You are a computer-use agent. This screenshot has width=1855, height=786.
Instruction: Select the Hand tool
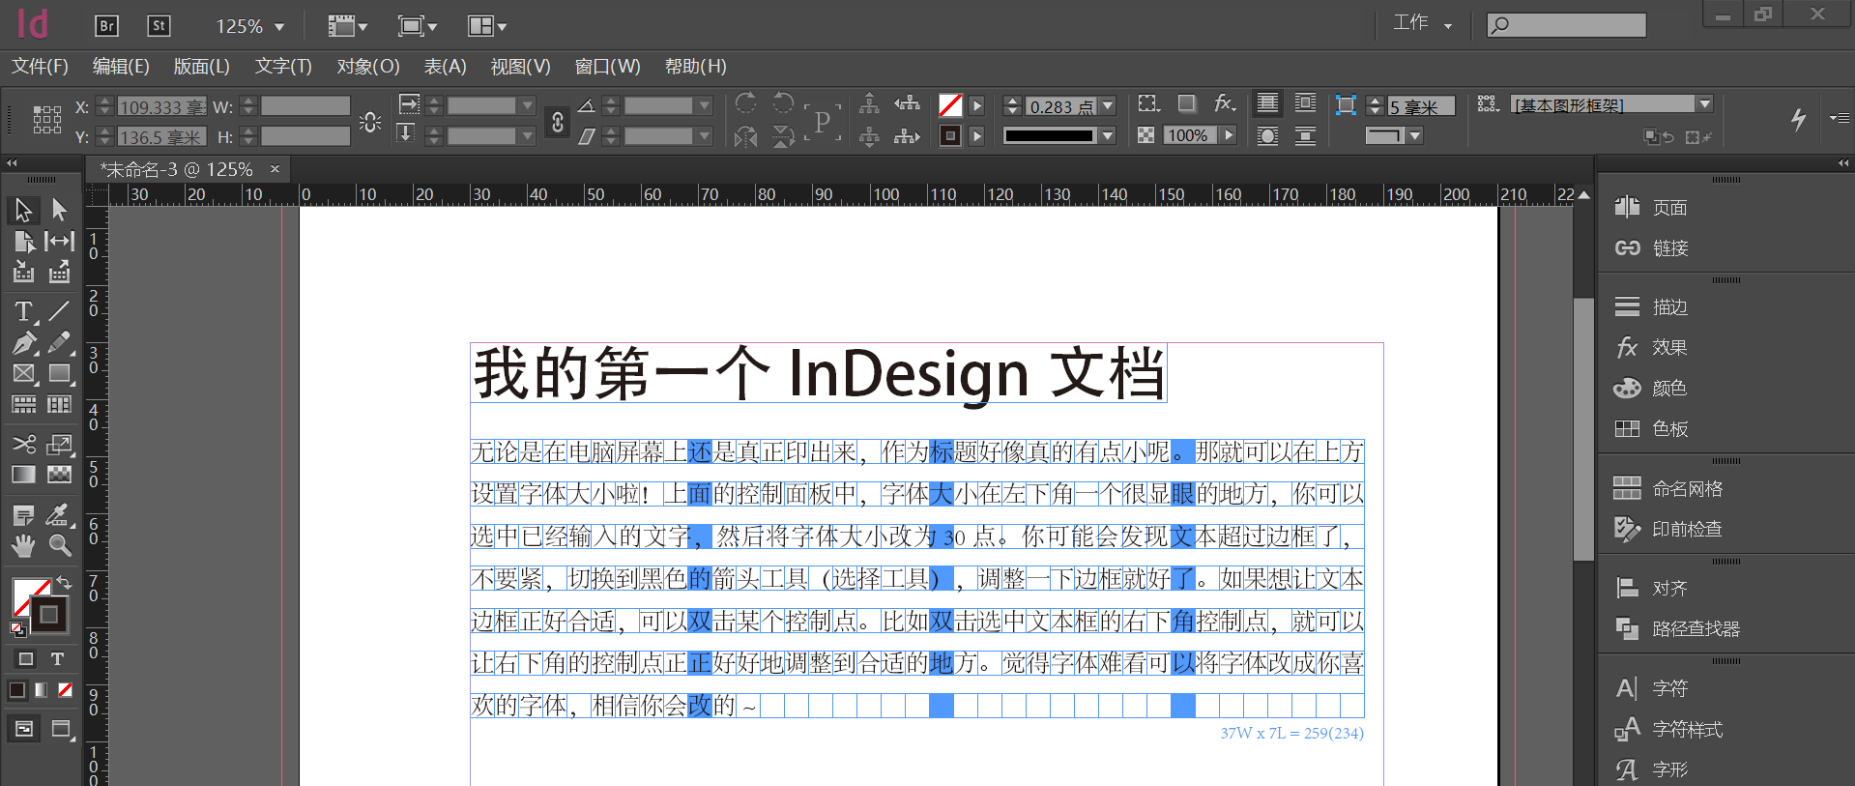pyautogui.click(x=23, y=546)
